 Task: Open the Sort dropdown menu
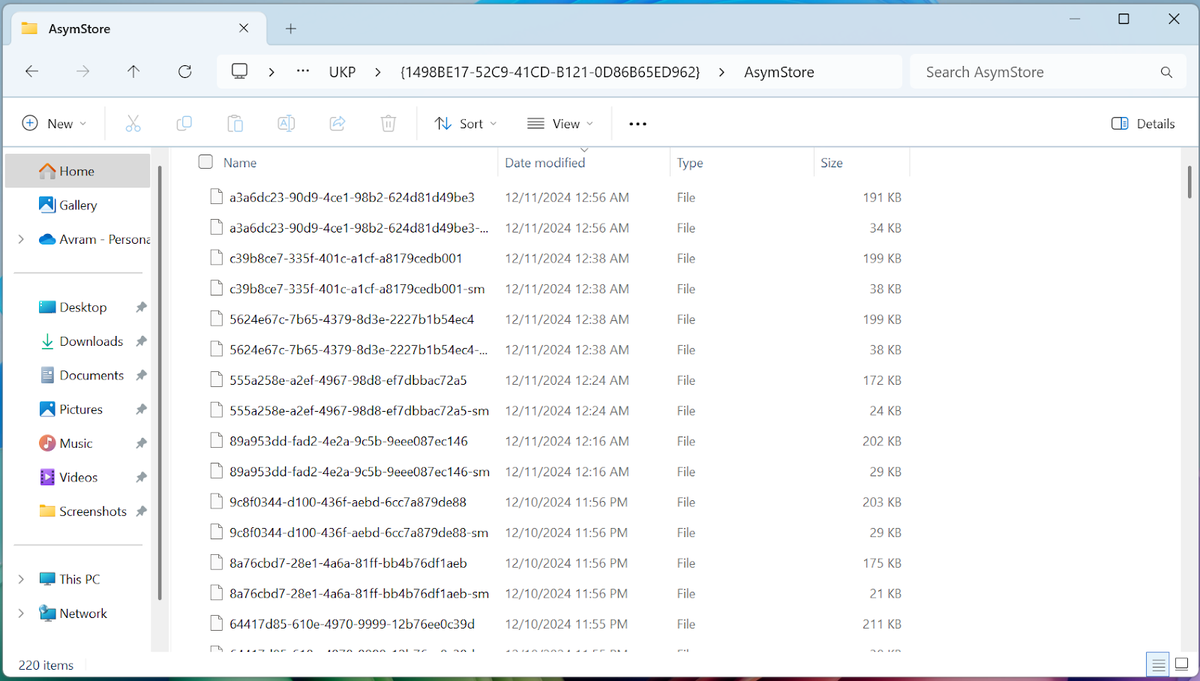pos(465,124)
